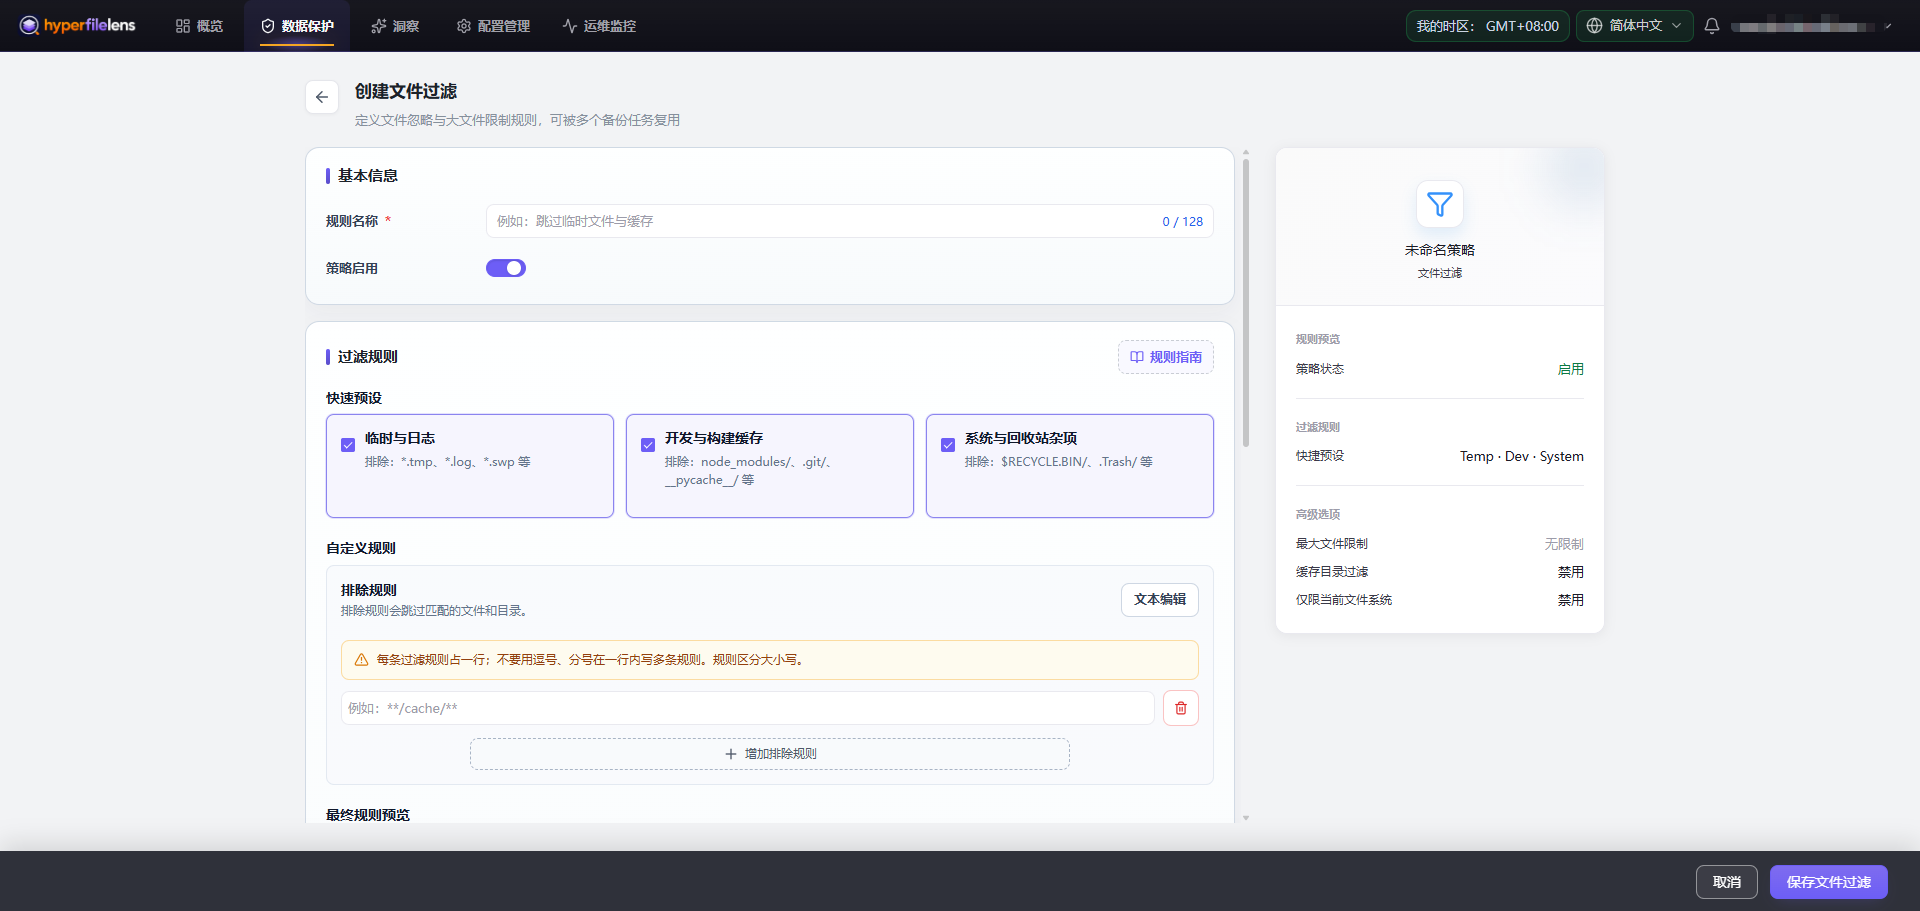Click the 未命名策略 policy name text
1920x911 pixels.
click(x=1440, y=250)
